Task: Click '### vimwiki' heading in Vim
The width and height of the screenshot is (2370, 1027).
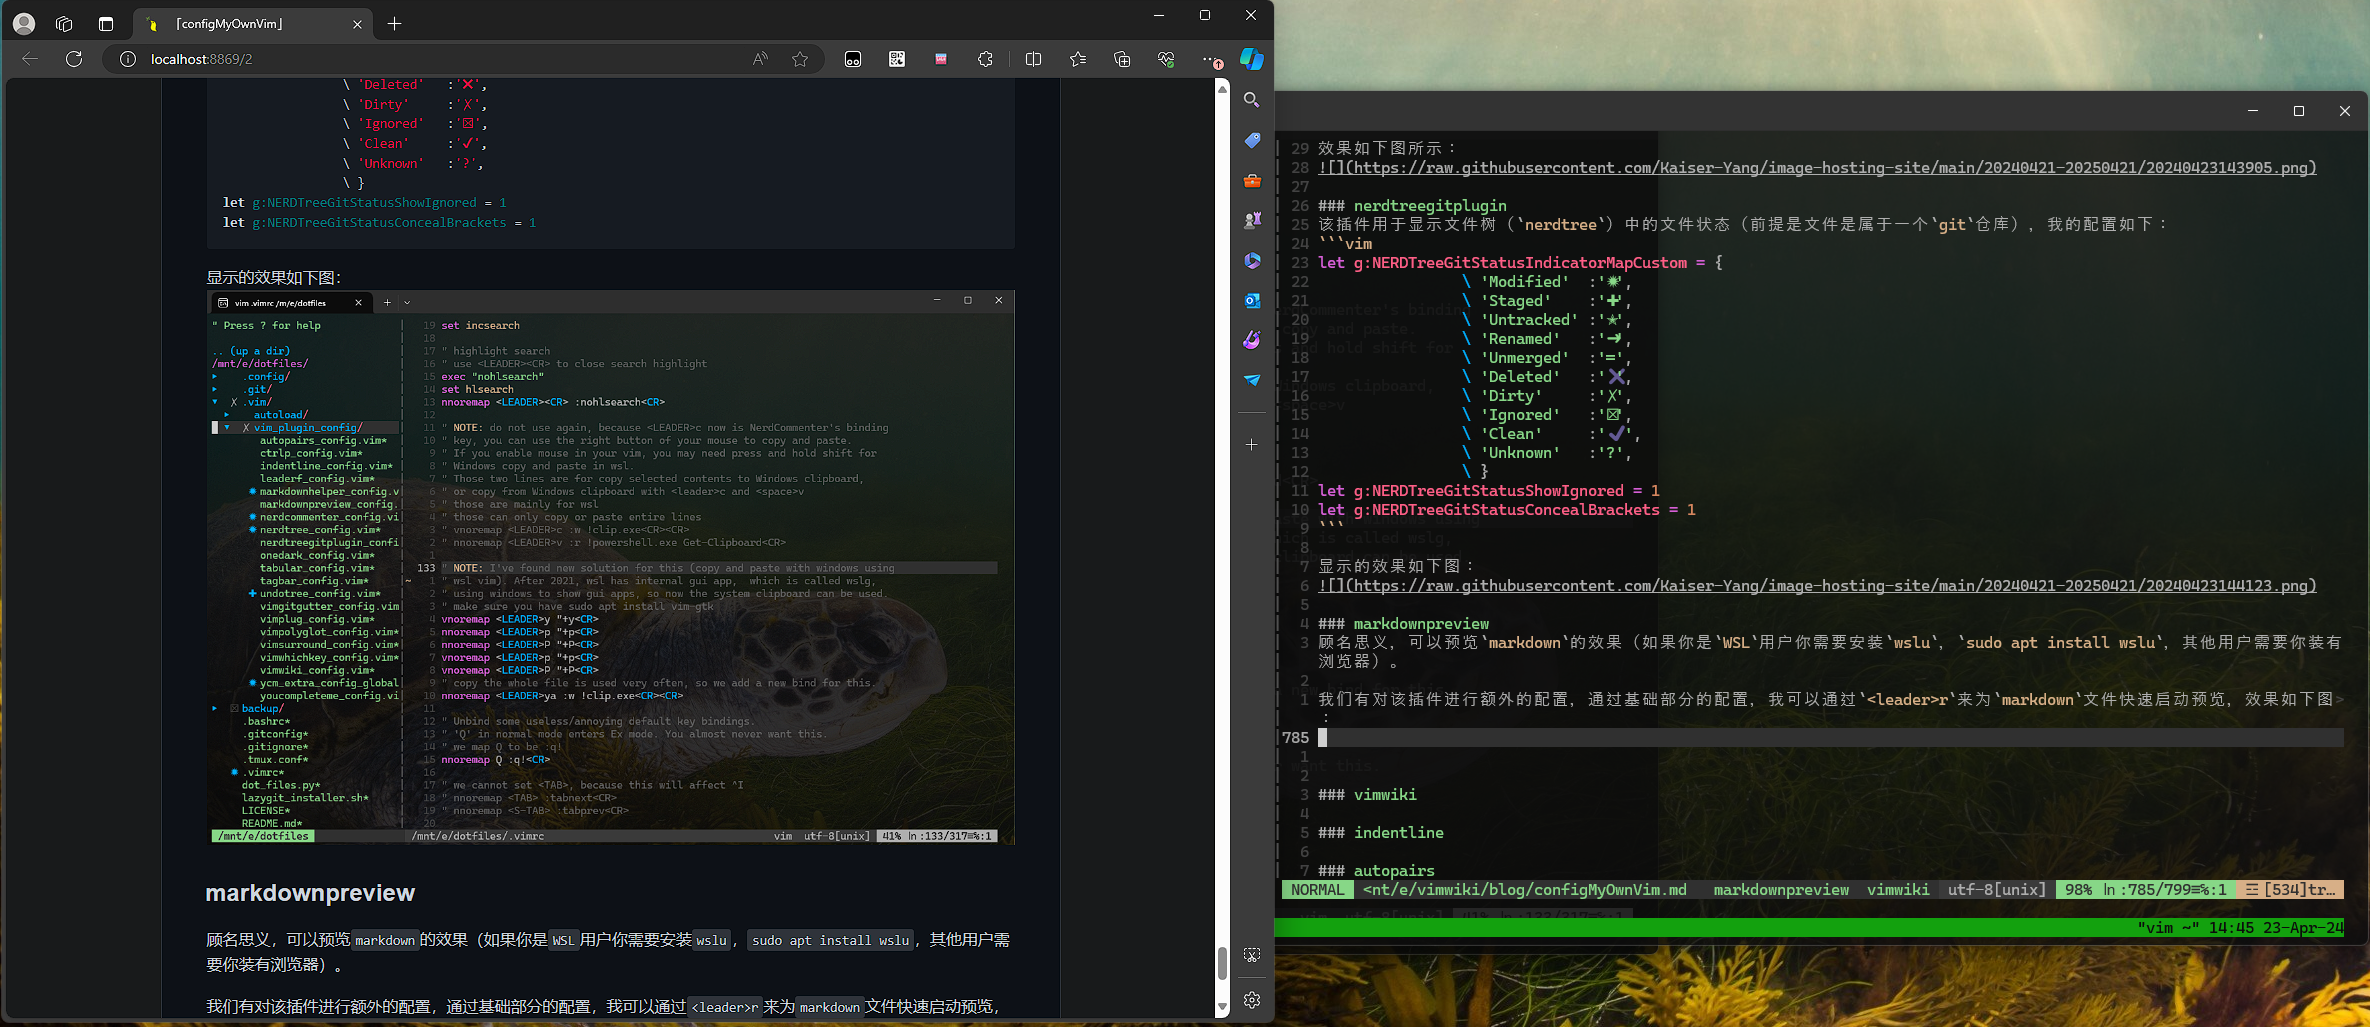Action: (x=1367, y=795)
